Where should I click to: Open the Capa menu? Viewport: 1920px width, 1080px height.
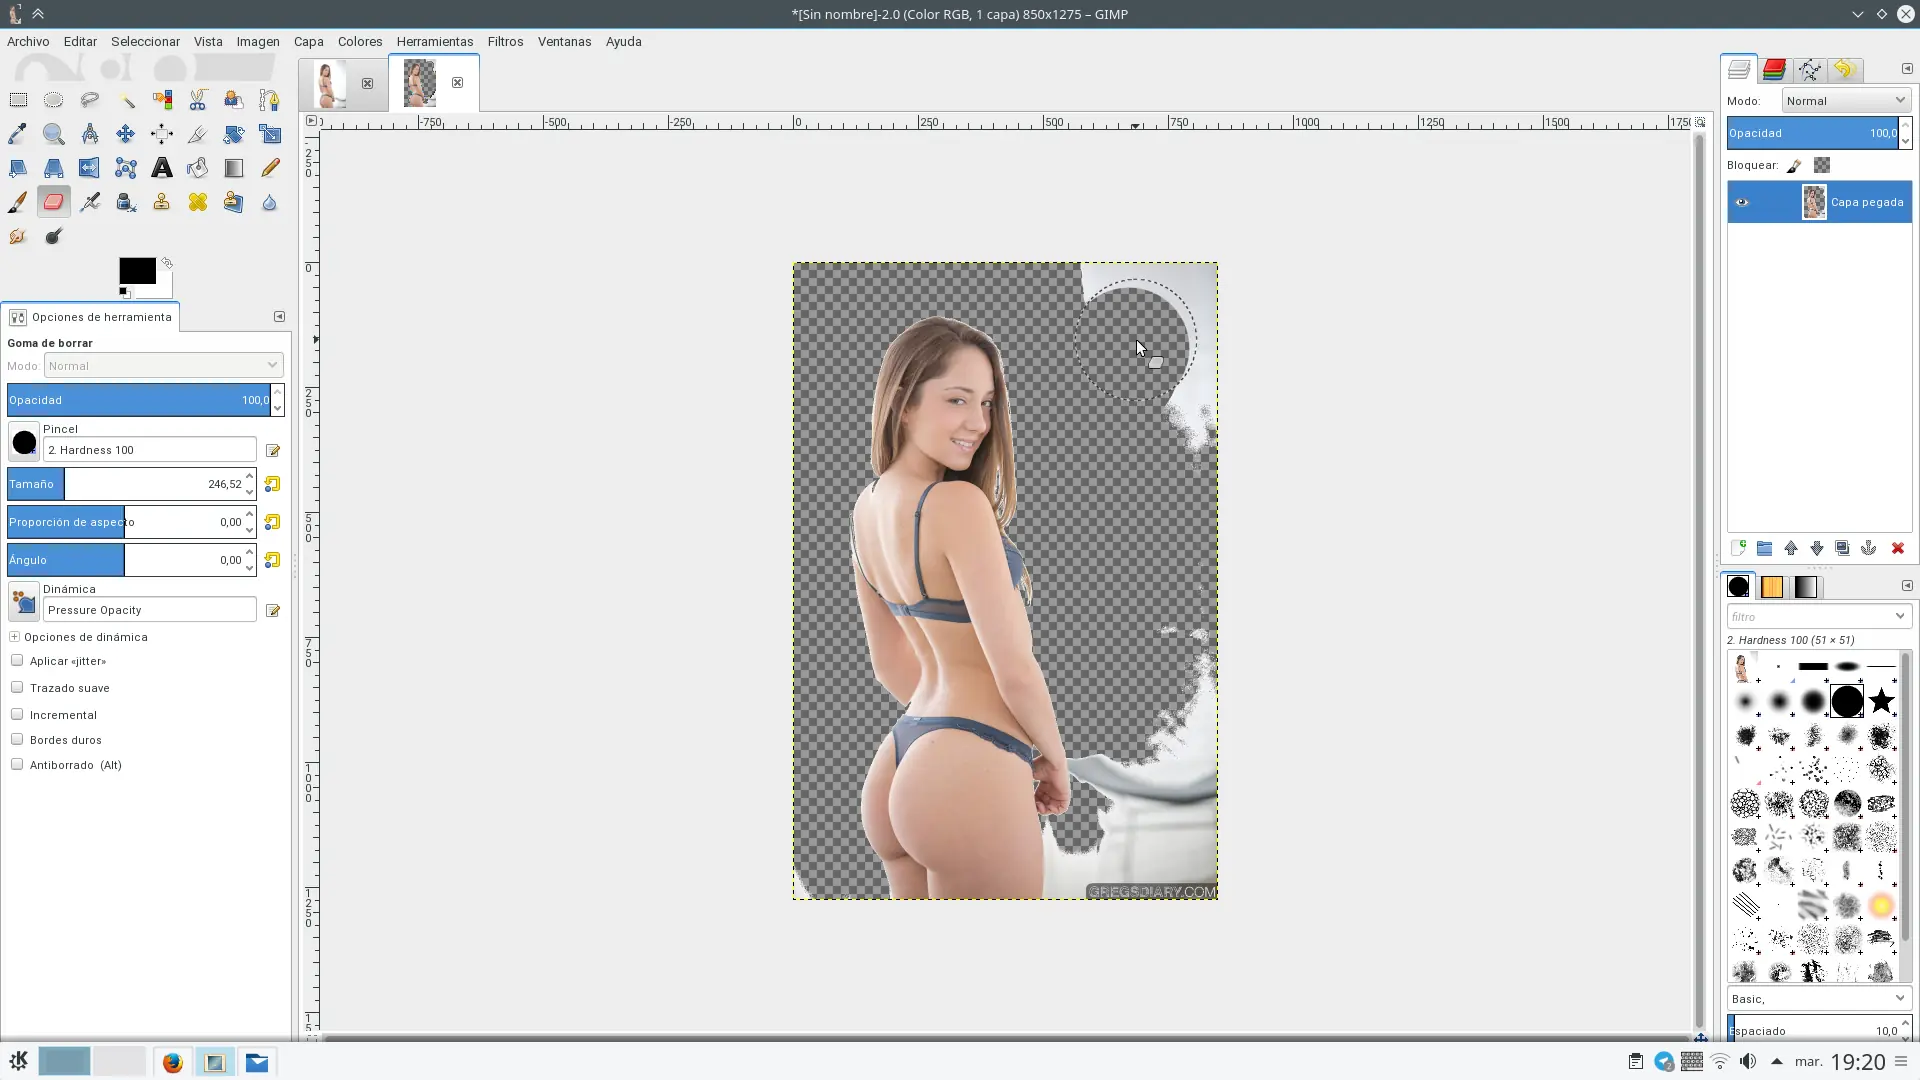click(x=308, y=41)
